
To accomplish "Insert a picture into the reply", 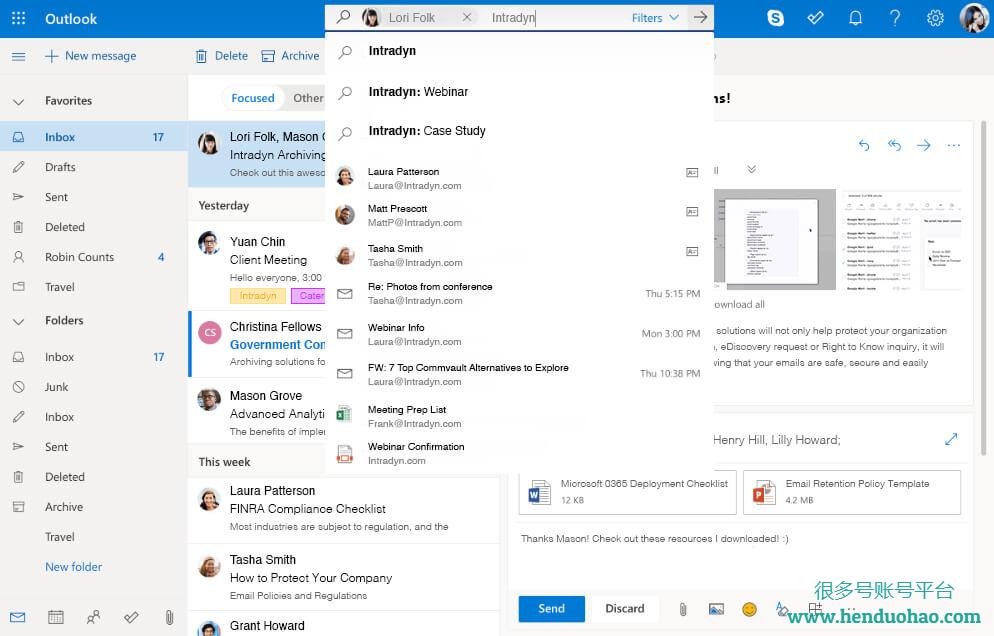I will point(716,609).
